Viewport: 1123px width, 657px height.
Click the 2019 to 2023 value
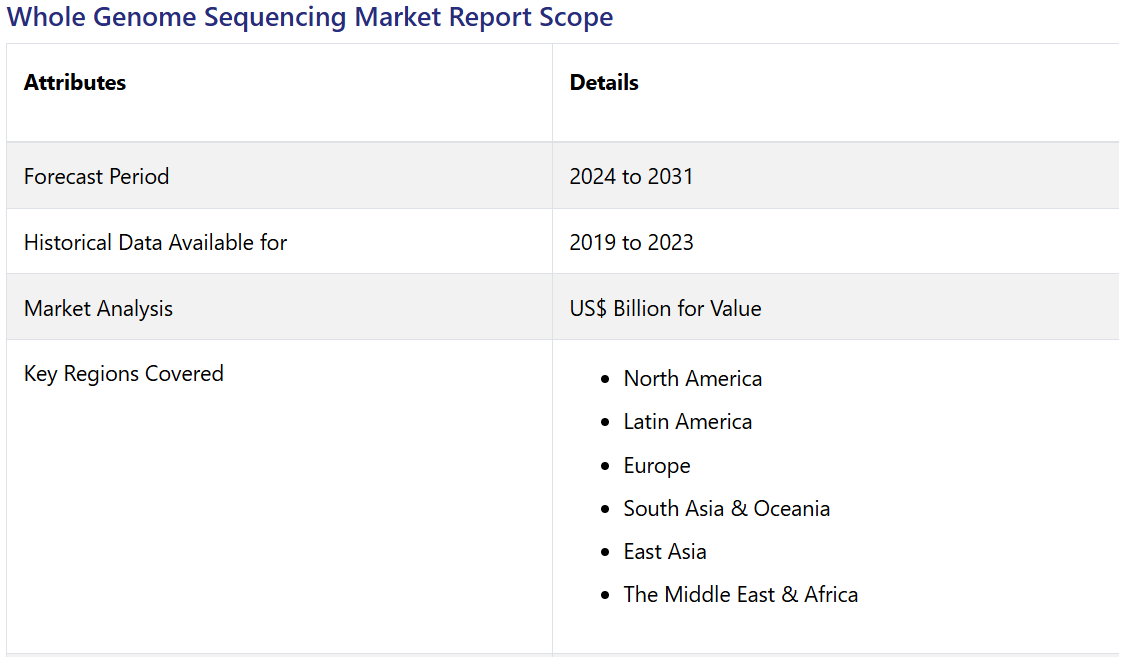[x=631, y=242]
